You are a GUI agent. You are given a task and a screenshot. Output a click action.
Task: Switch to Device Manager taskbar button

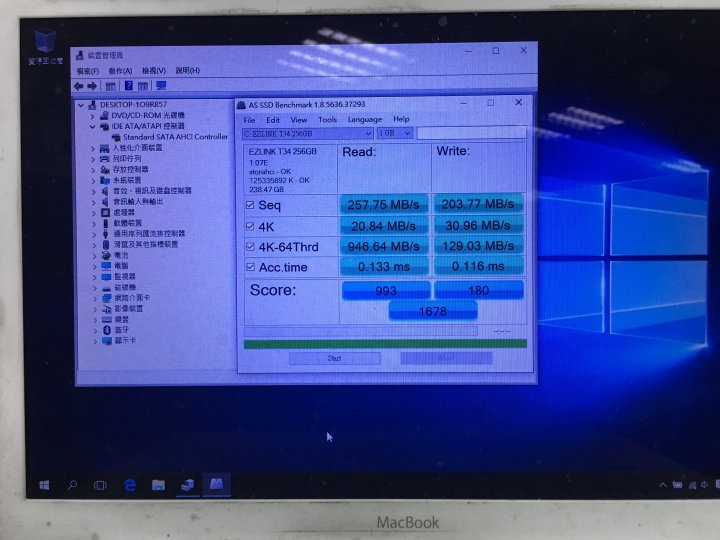(187, 485)
